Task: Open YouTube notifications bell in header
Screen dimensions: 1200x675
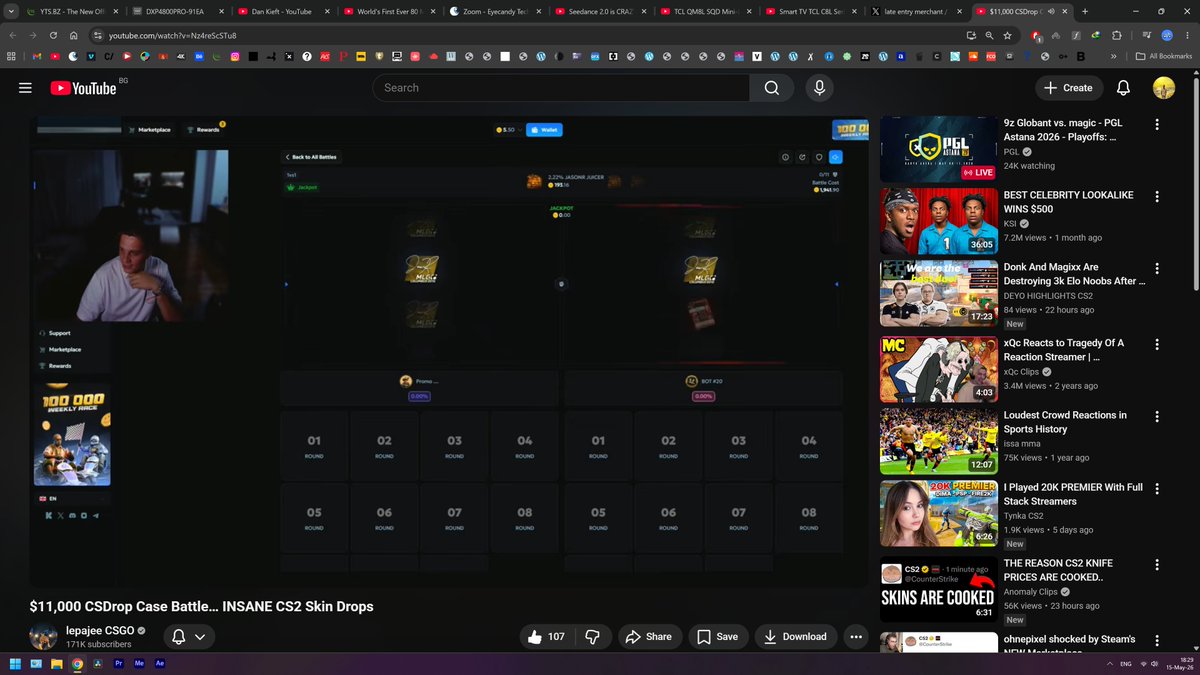Action: click(1123, 88)
